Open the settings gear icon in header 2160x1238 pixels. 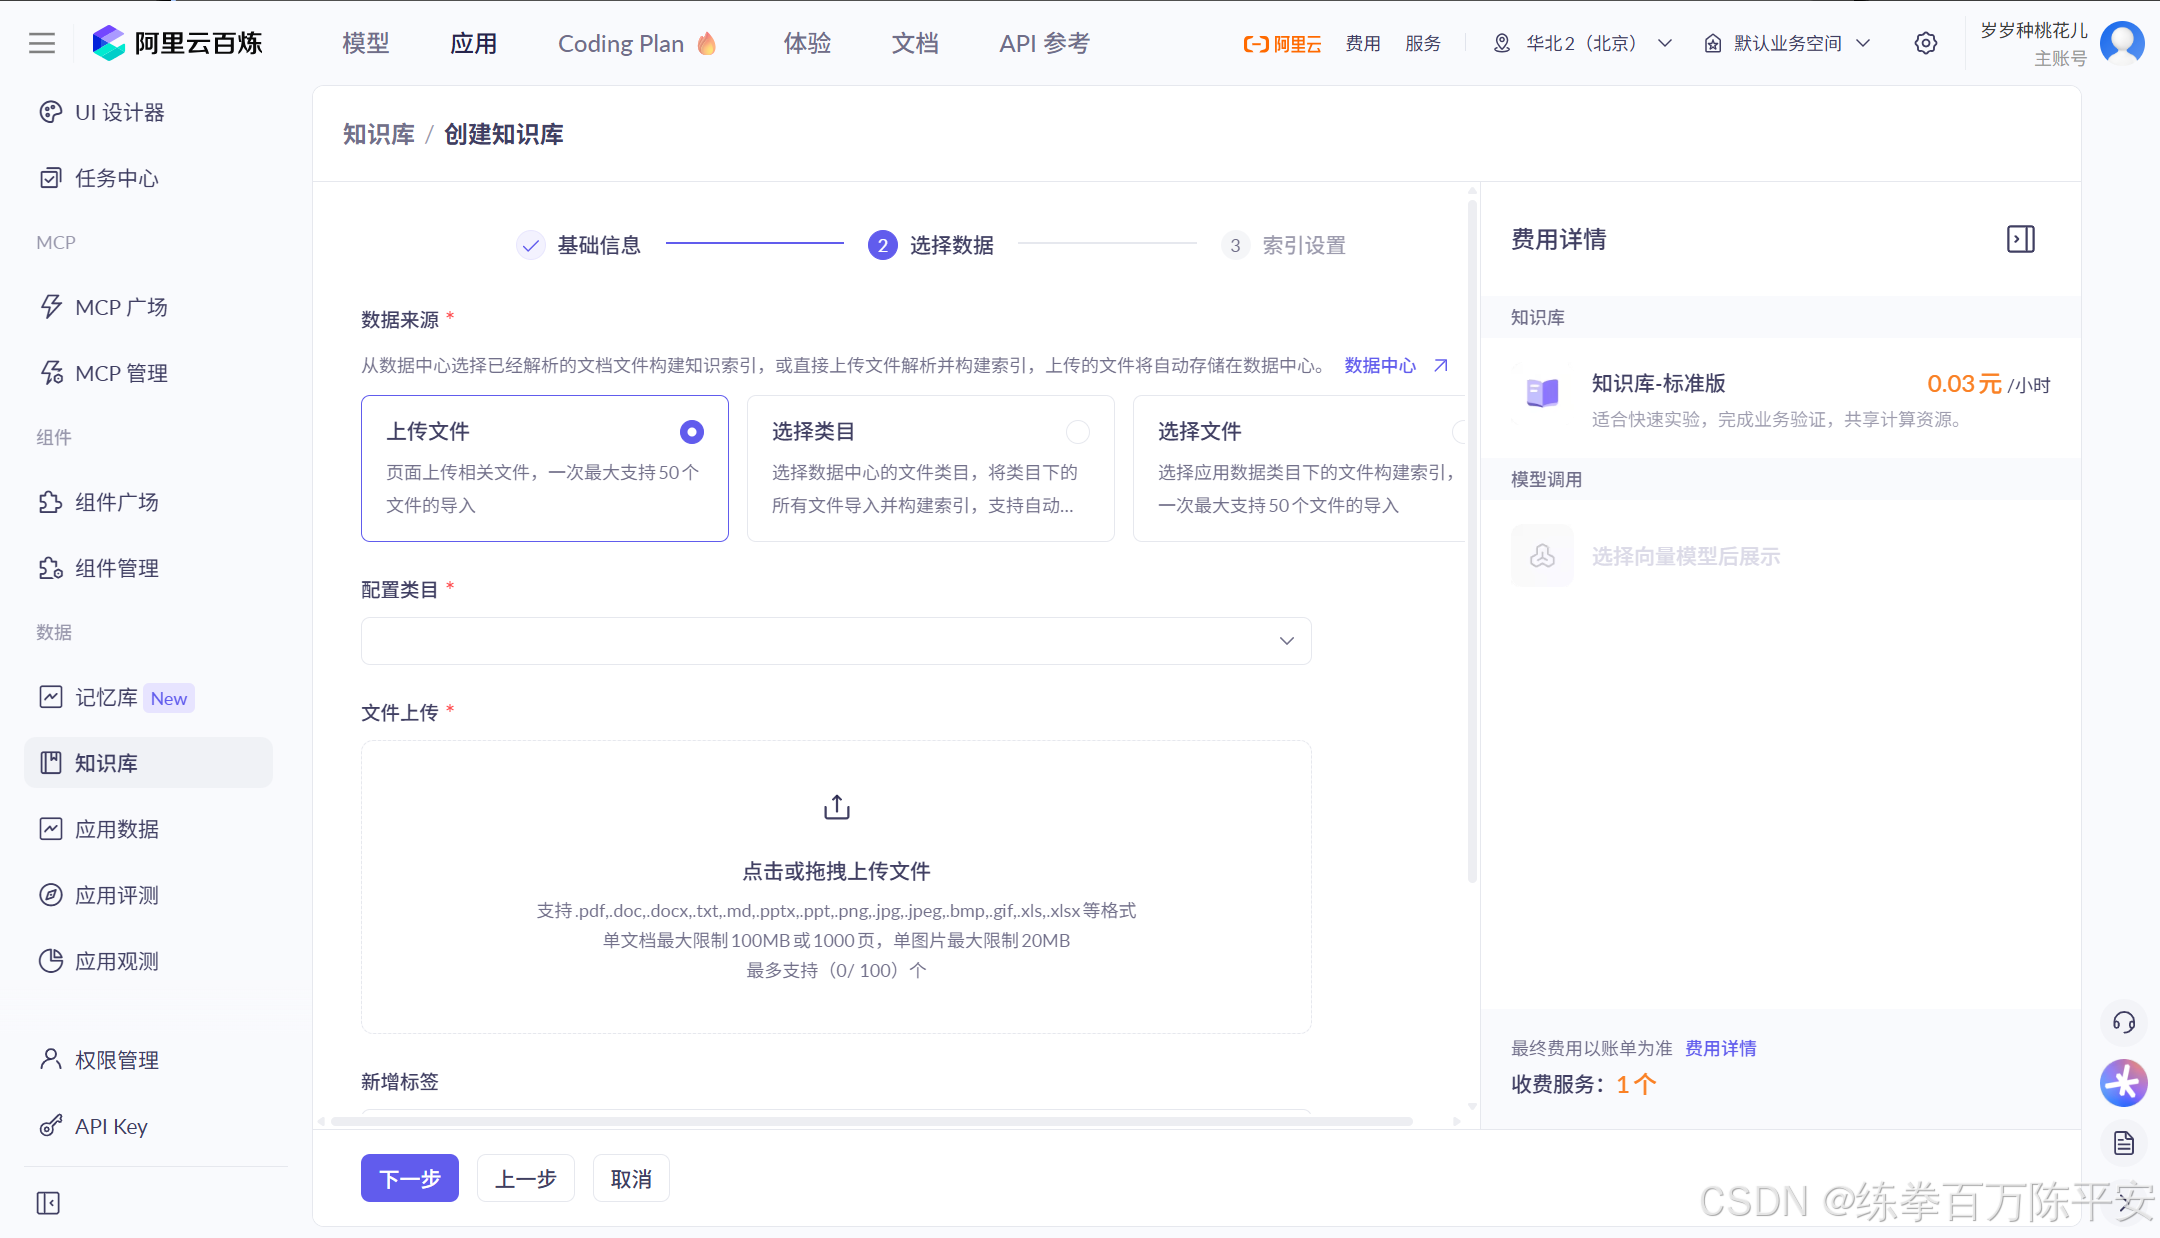pyautogui.click(x=1925, y=43)
